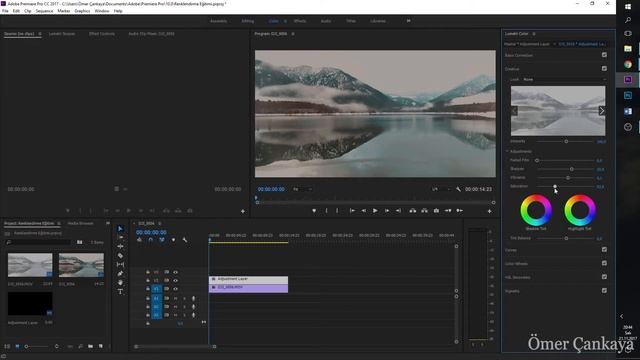This screenshot has width=640, height=360.
Task: Toggle Vignette section checkbox
Action: (604, 291)
